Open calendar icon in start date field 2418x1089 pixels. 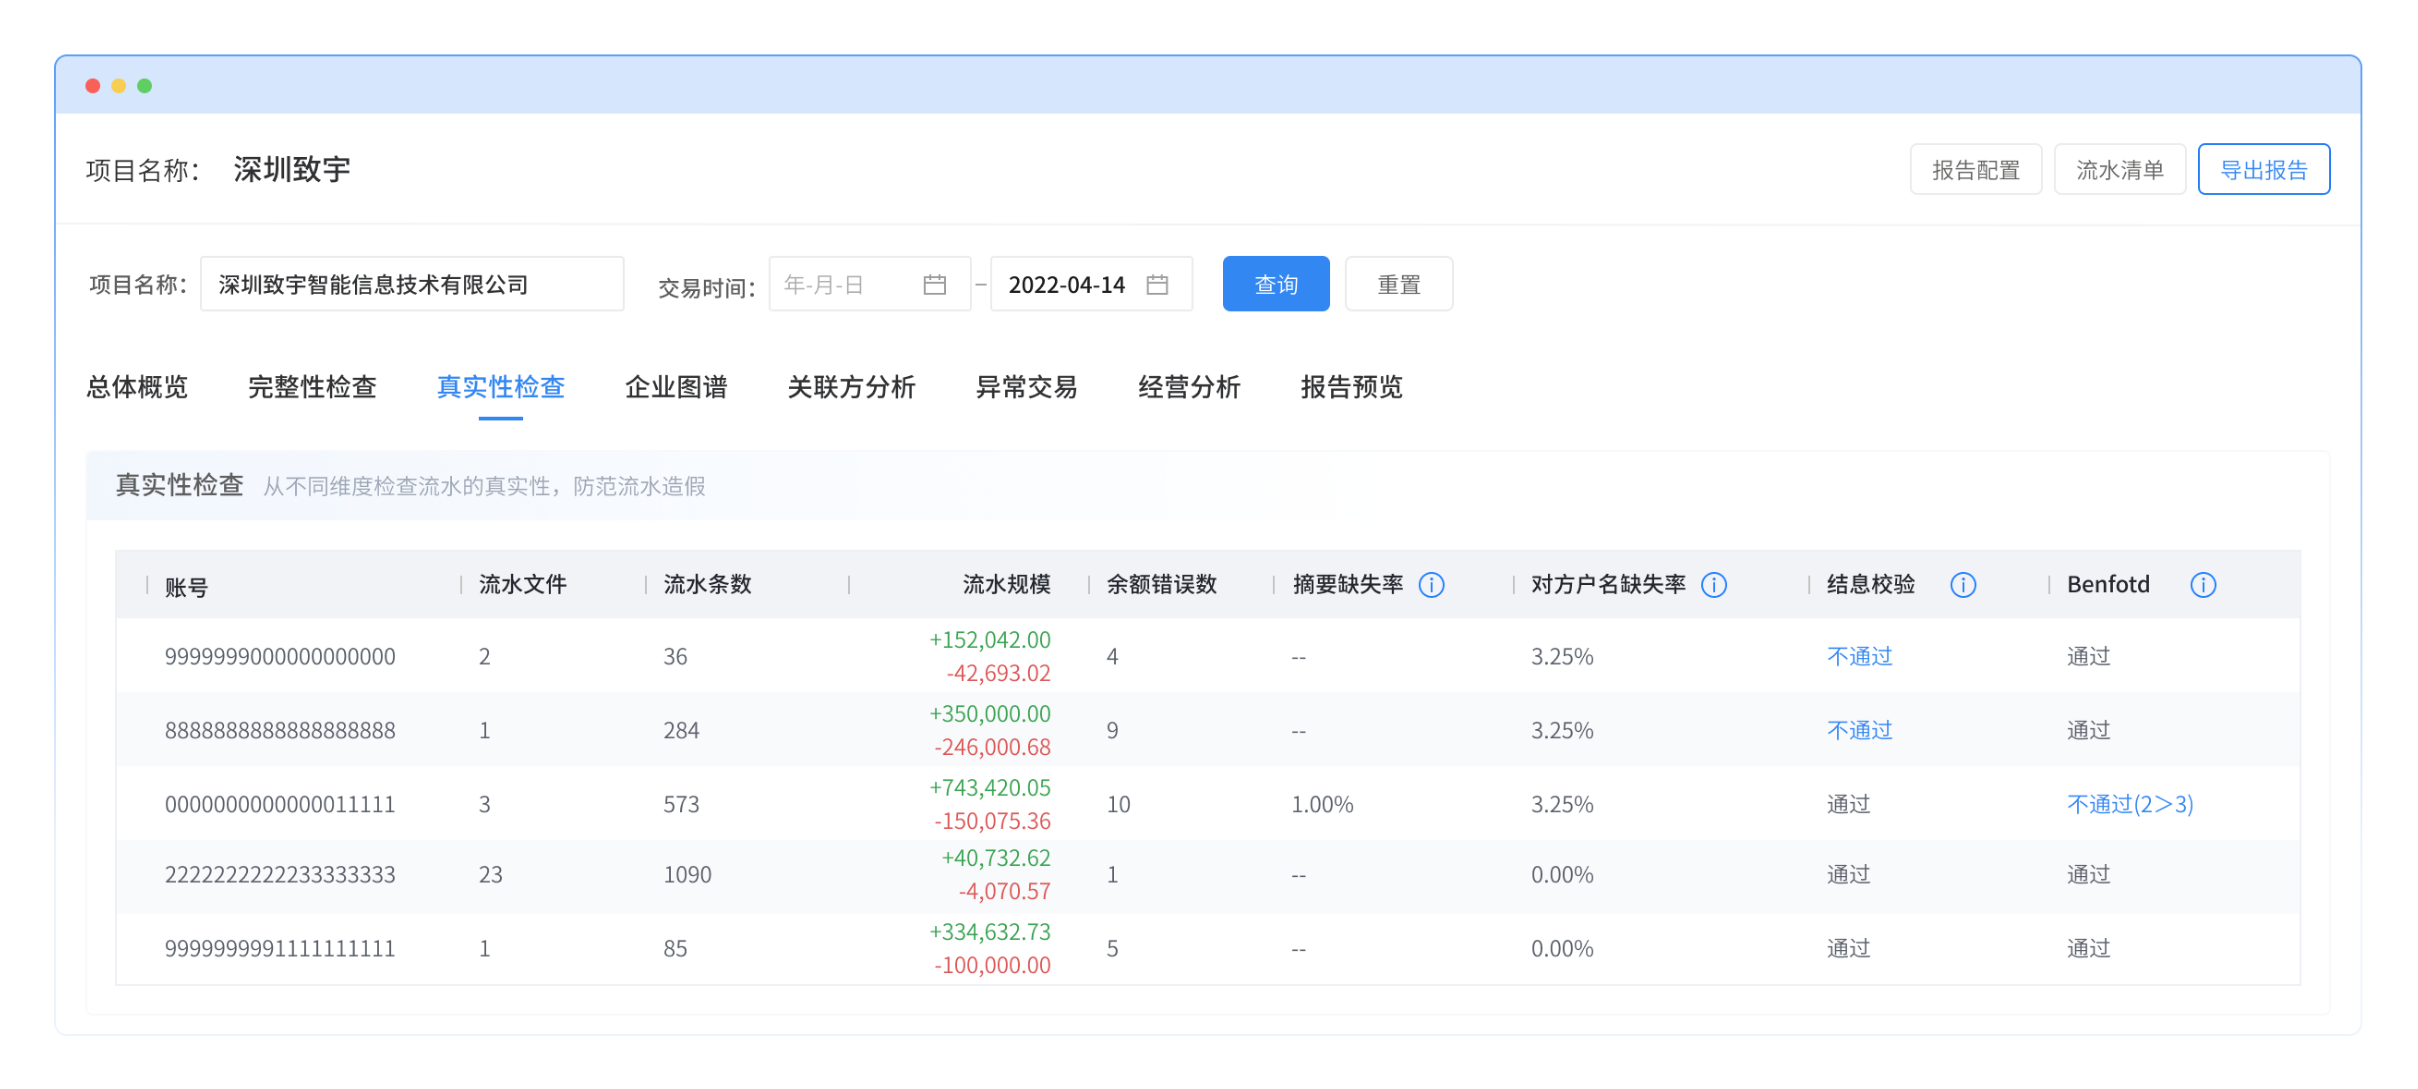click(x=934, y=285)
